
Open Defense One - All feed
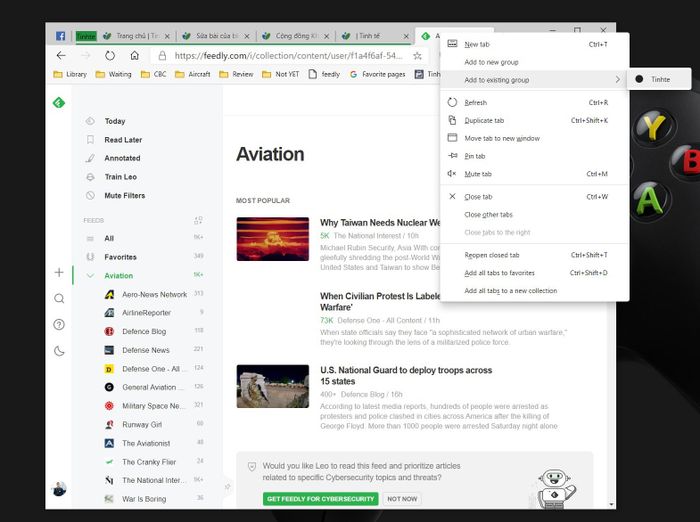pyautogui.click(x=154, y=369)
